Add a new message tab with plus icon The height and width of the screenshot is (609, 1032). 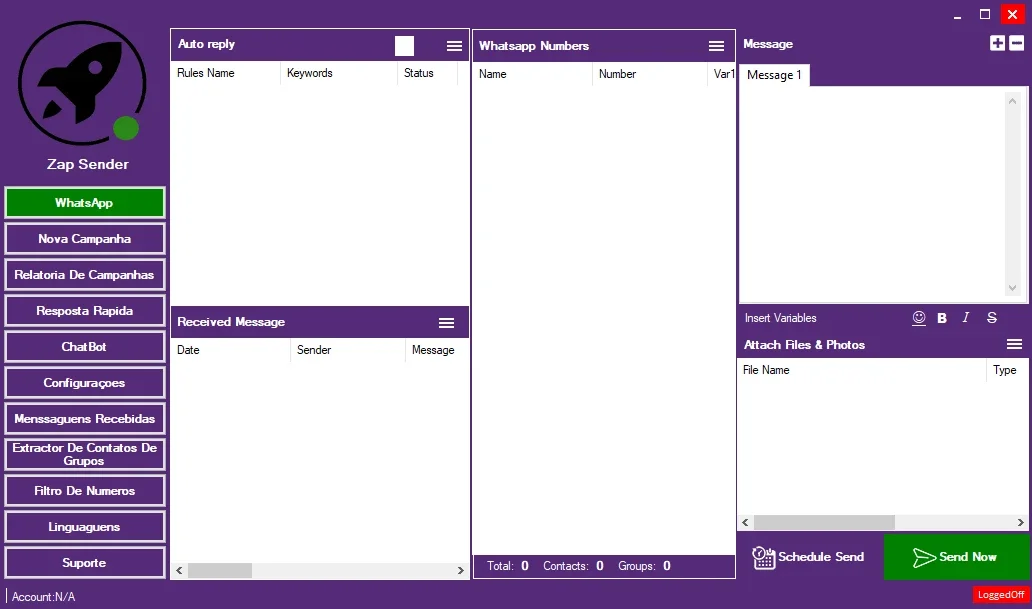[x=997, y=43]
